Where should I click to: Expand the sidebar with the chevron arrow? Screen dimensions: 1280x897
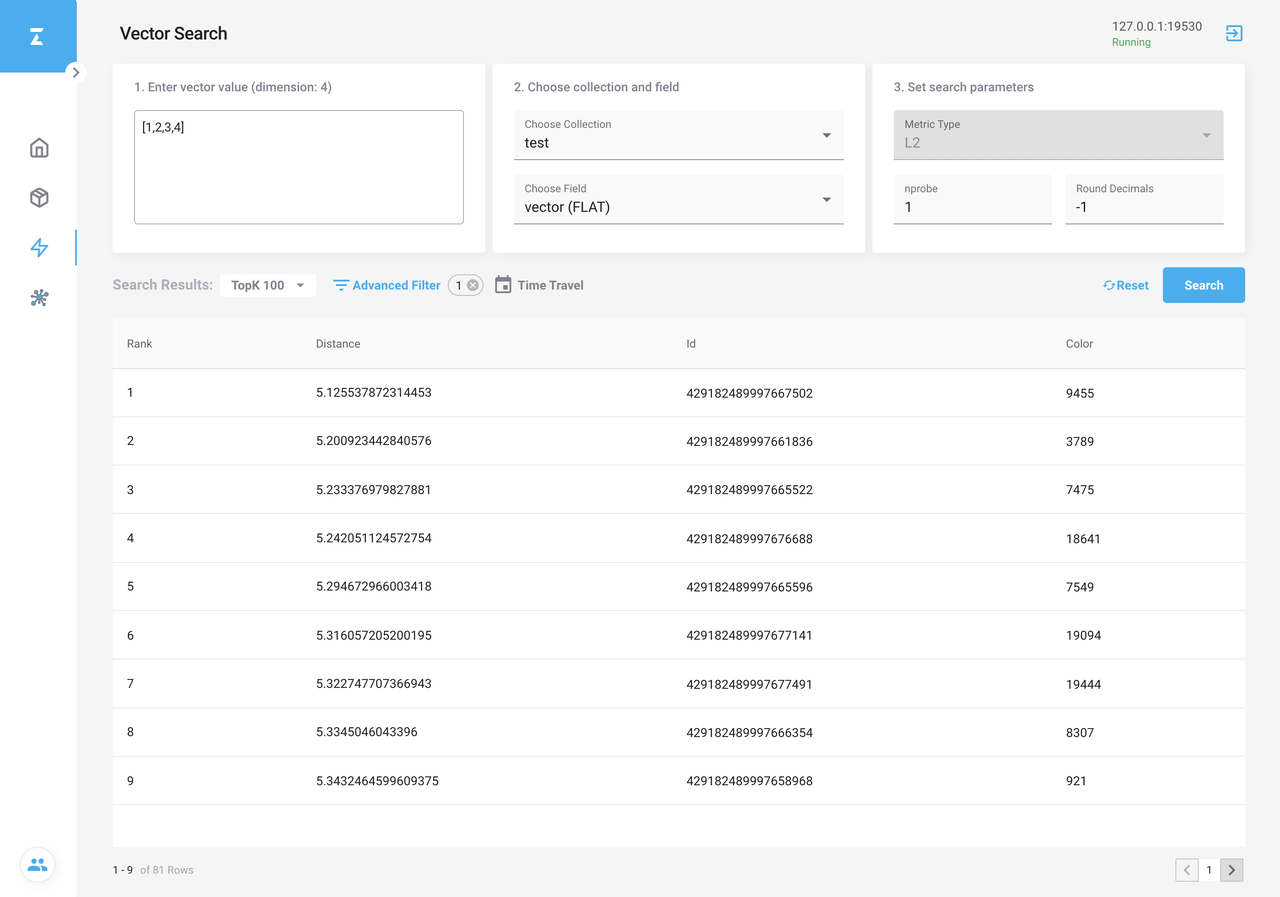[76, 72]
